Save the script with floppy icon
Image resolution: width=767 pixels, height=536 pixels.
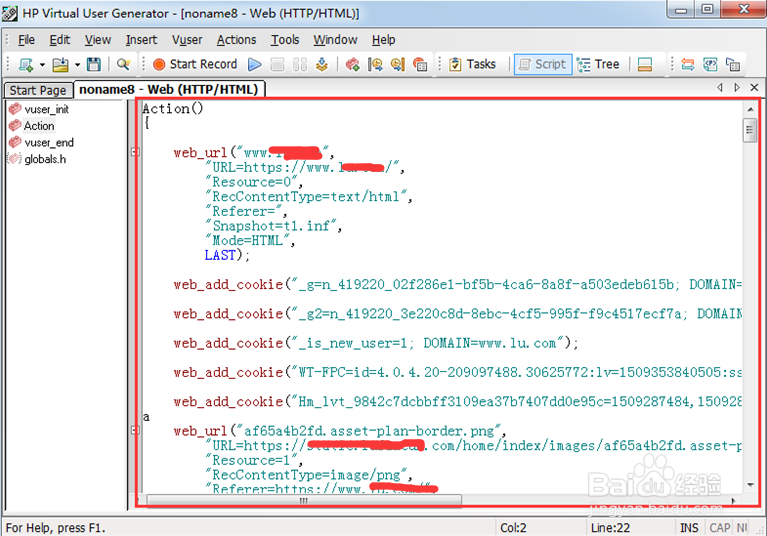[x=93, y=65]
